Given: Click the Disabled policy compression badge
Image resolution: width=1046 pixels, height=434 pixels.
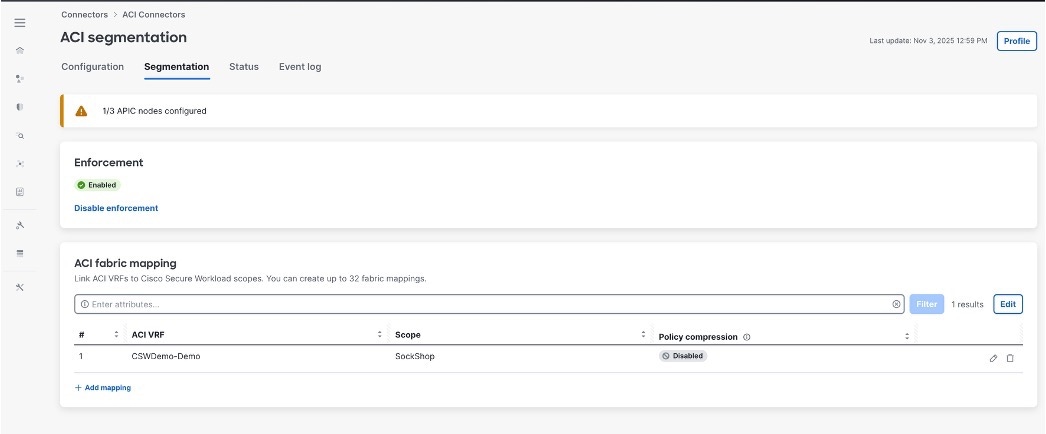Looking at the screenshot, I should click(683, 356).
